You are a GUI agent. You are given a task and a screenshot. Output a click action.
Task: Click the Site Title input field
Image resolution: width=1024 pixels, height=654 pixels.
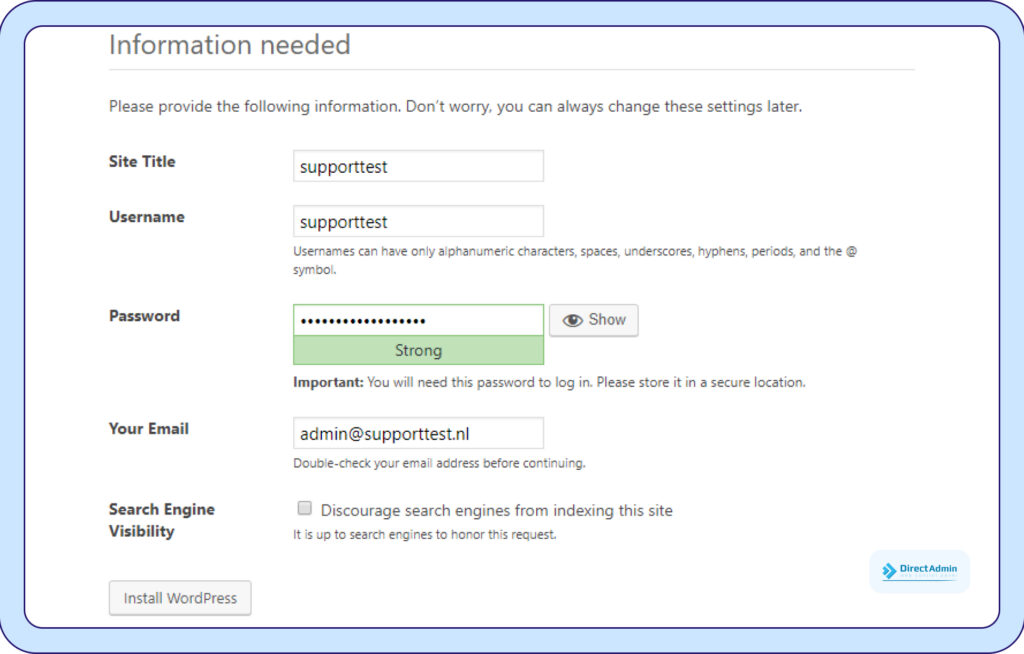[418, 166]
